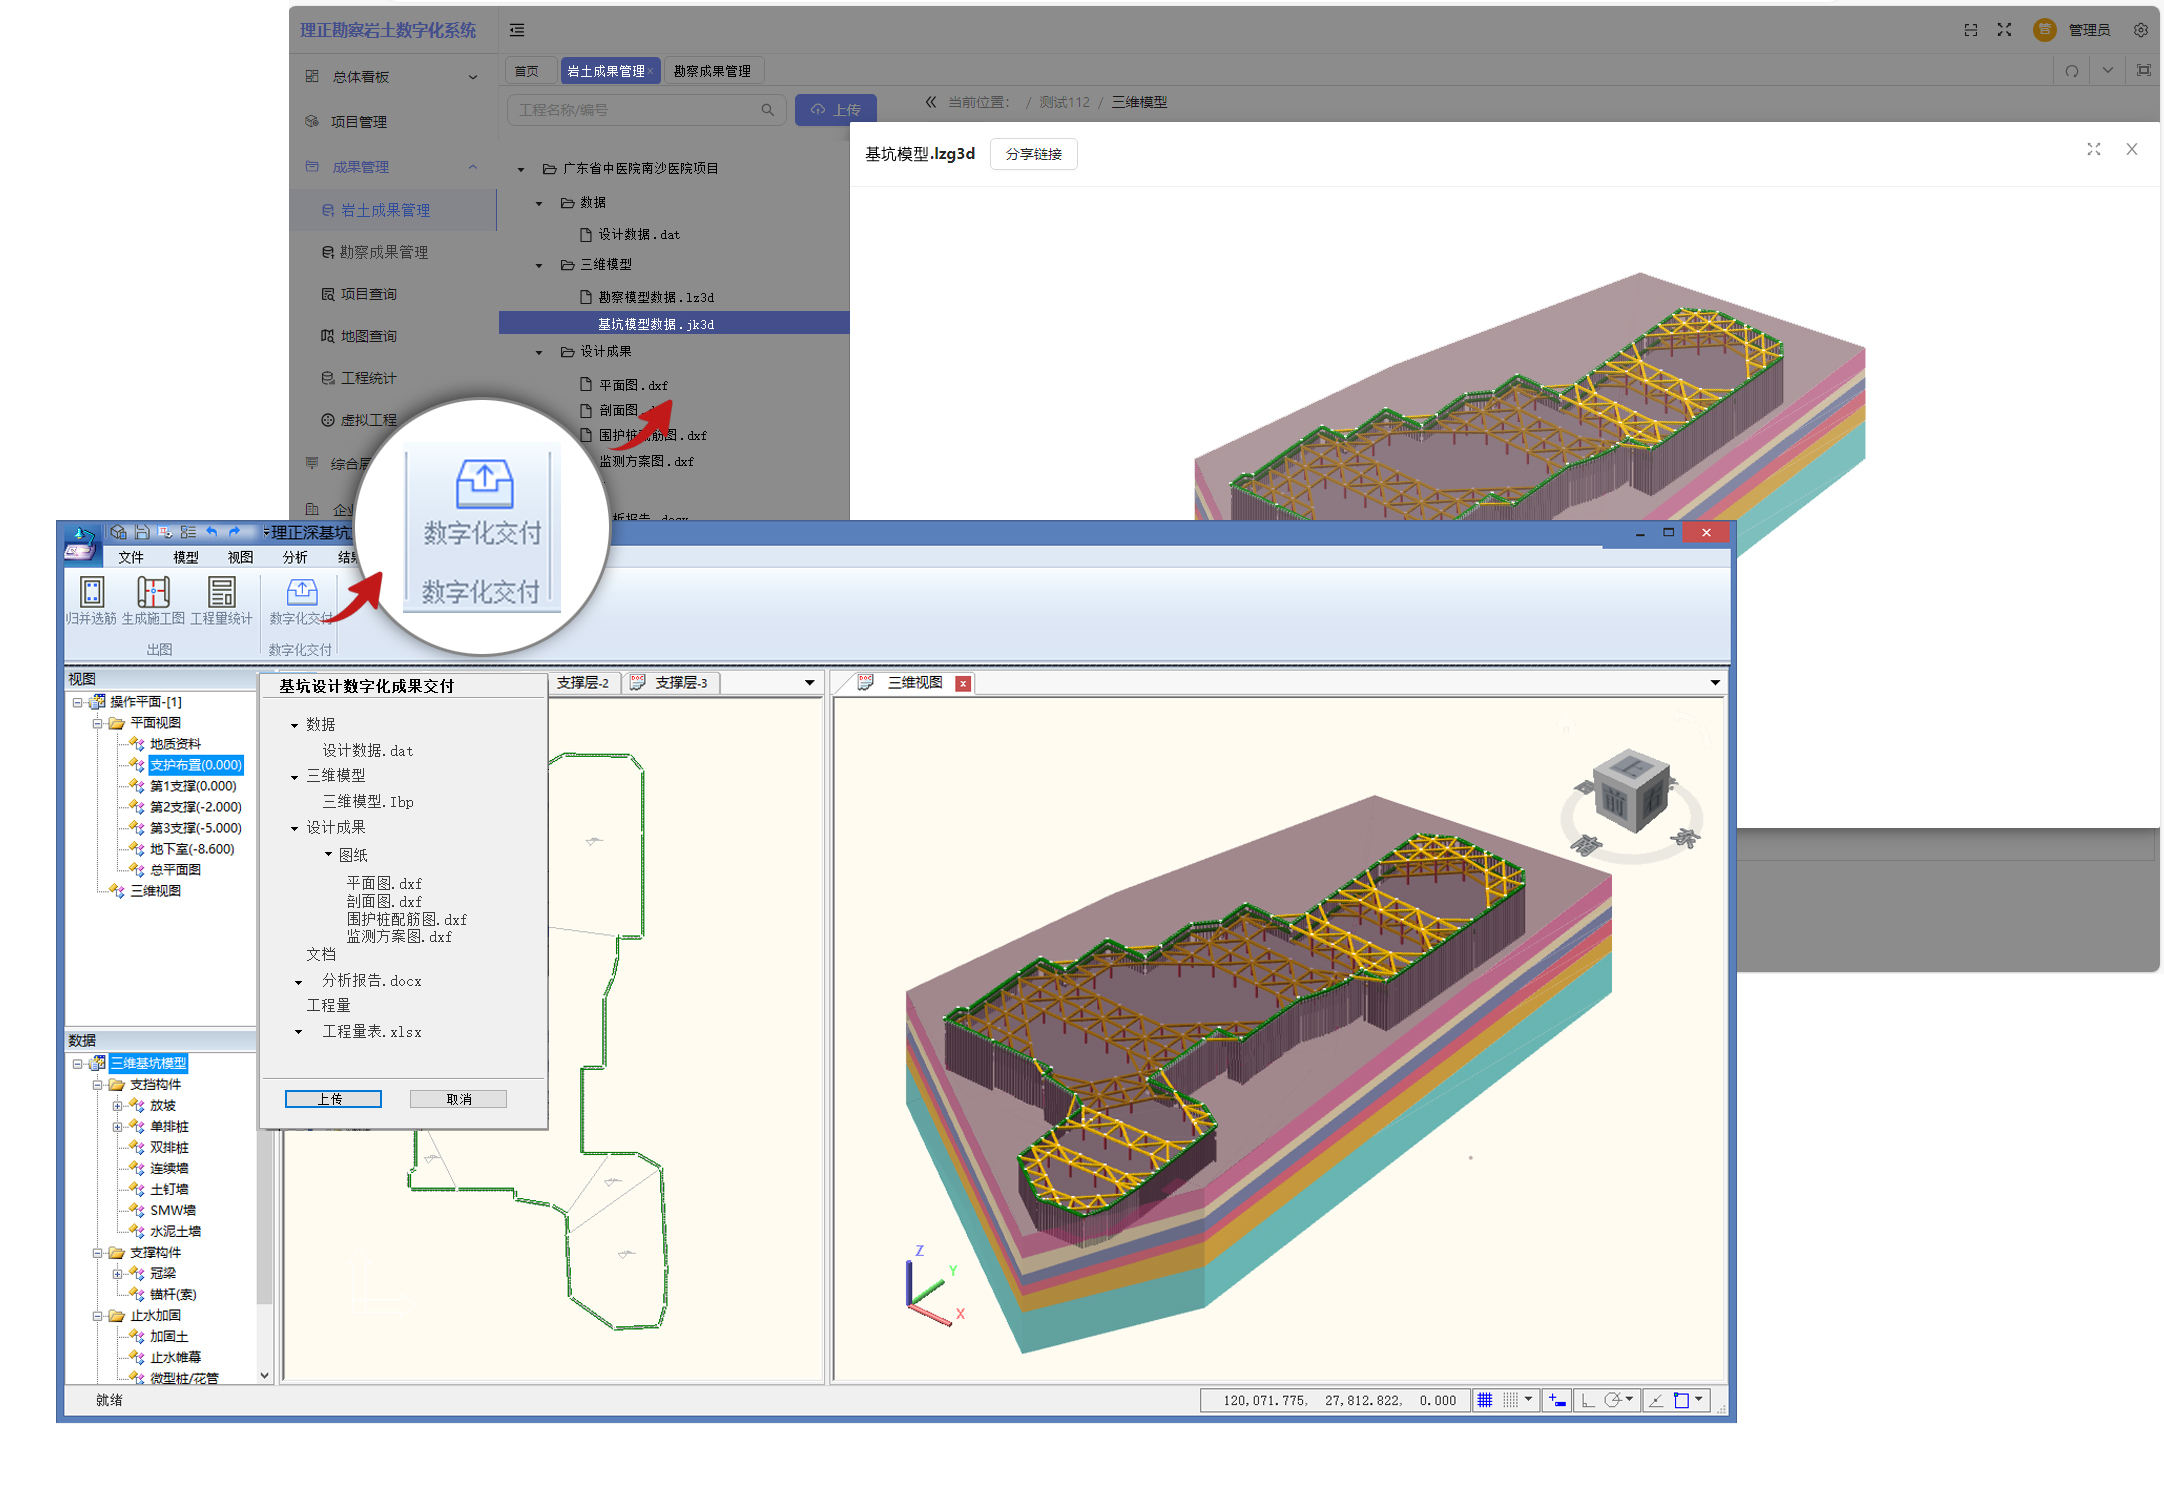Click the 分享链接 button
The width and height of the screenshot is (2164, 1505).
[x=1033, y=154]
